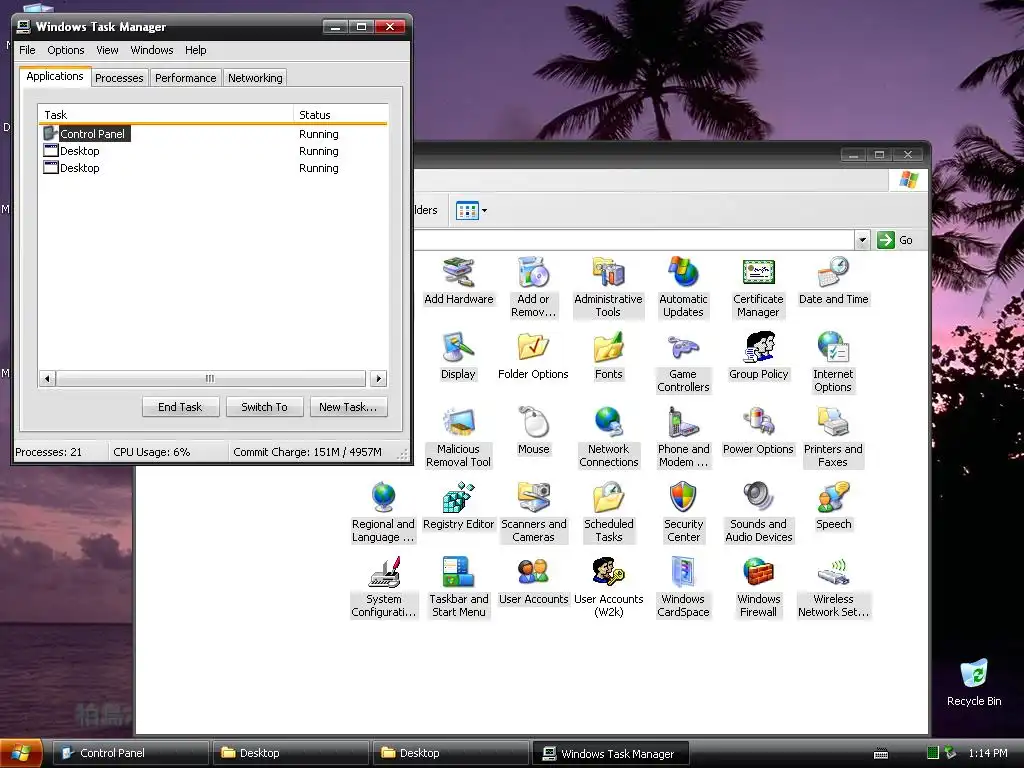Open Sounds and Audio Devices

(758, 513)
